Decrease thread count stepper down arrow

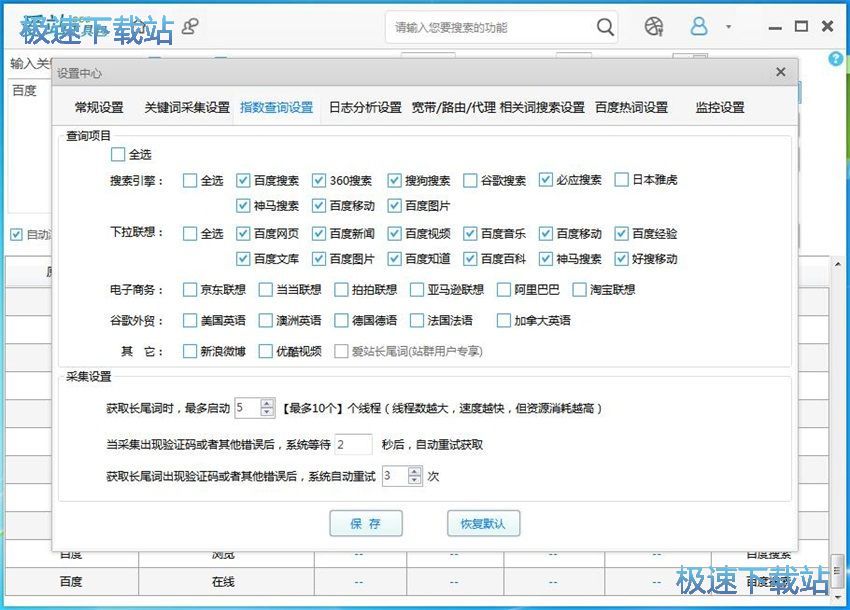(x=267, y=412)
